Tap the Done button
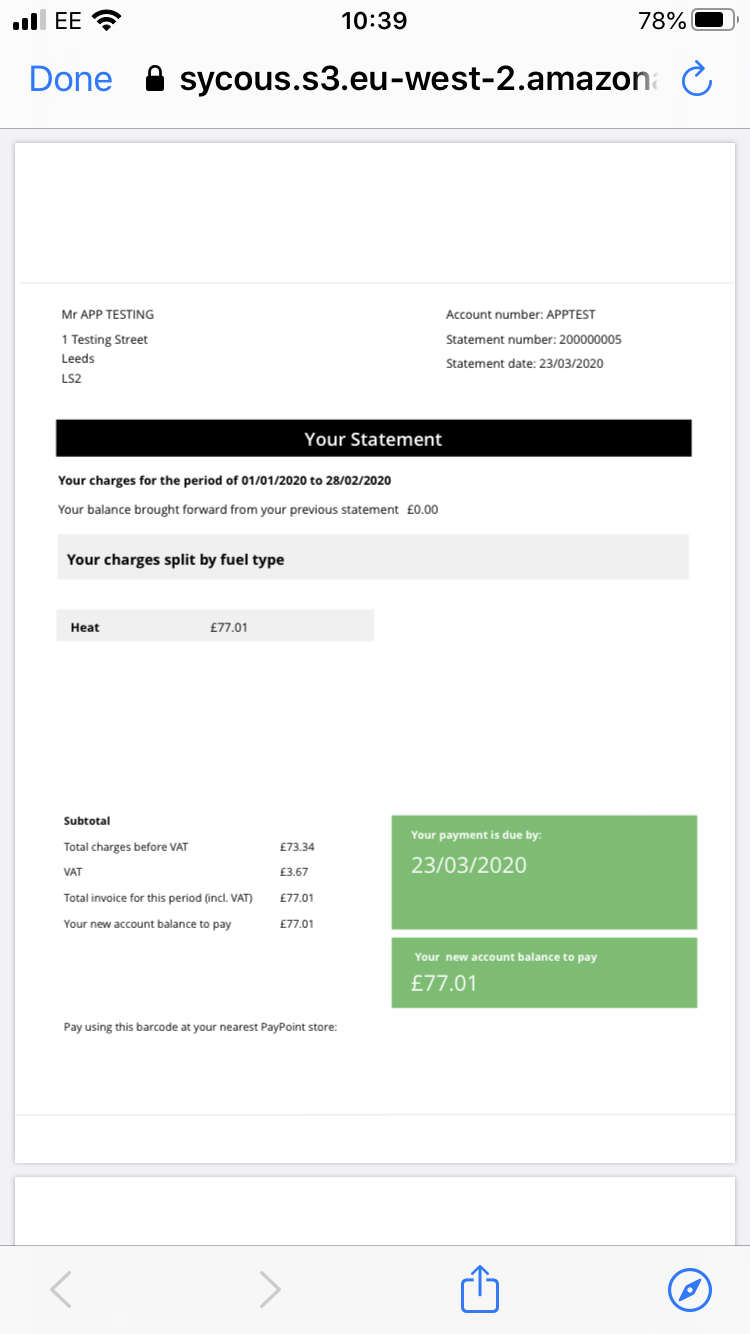Screen dimensions: 750x1334 tap(71, 79)
